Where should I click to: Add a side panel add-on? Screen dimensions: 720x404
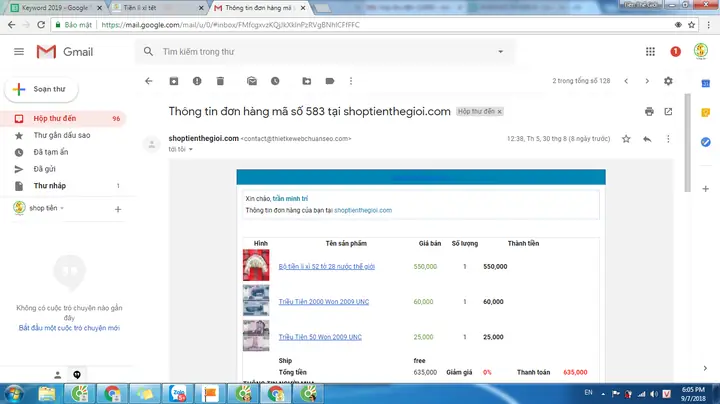click(706, 189)
